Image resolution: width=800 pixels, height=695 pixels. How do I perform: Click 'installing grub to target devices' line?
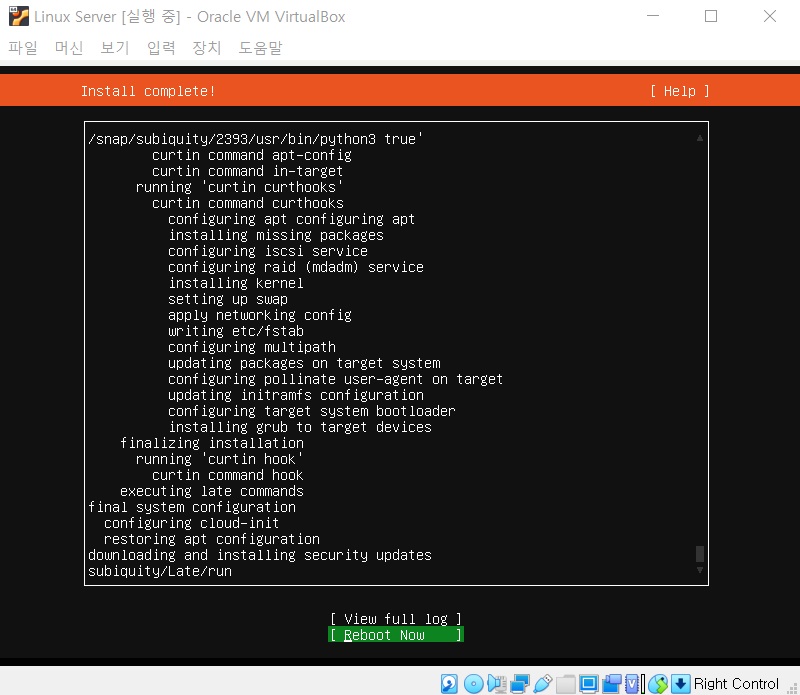point(300,427)
